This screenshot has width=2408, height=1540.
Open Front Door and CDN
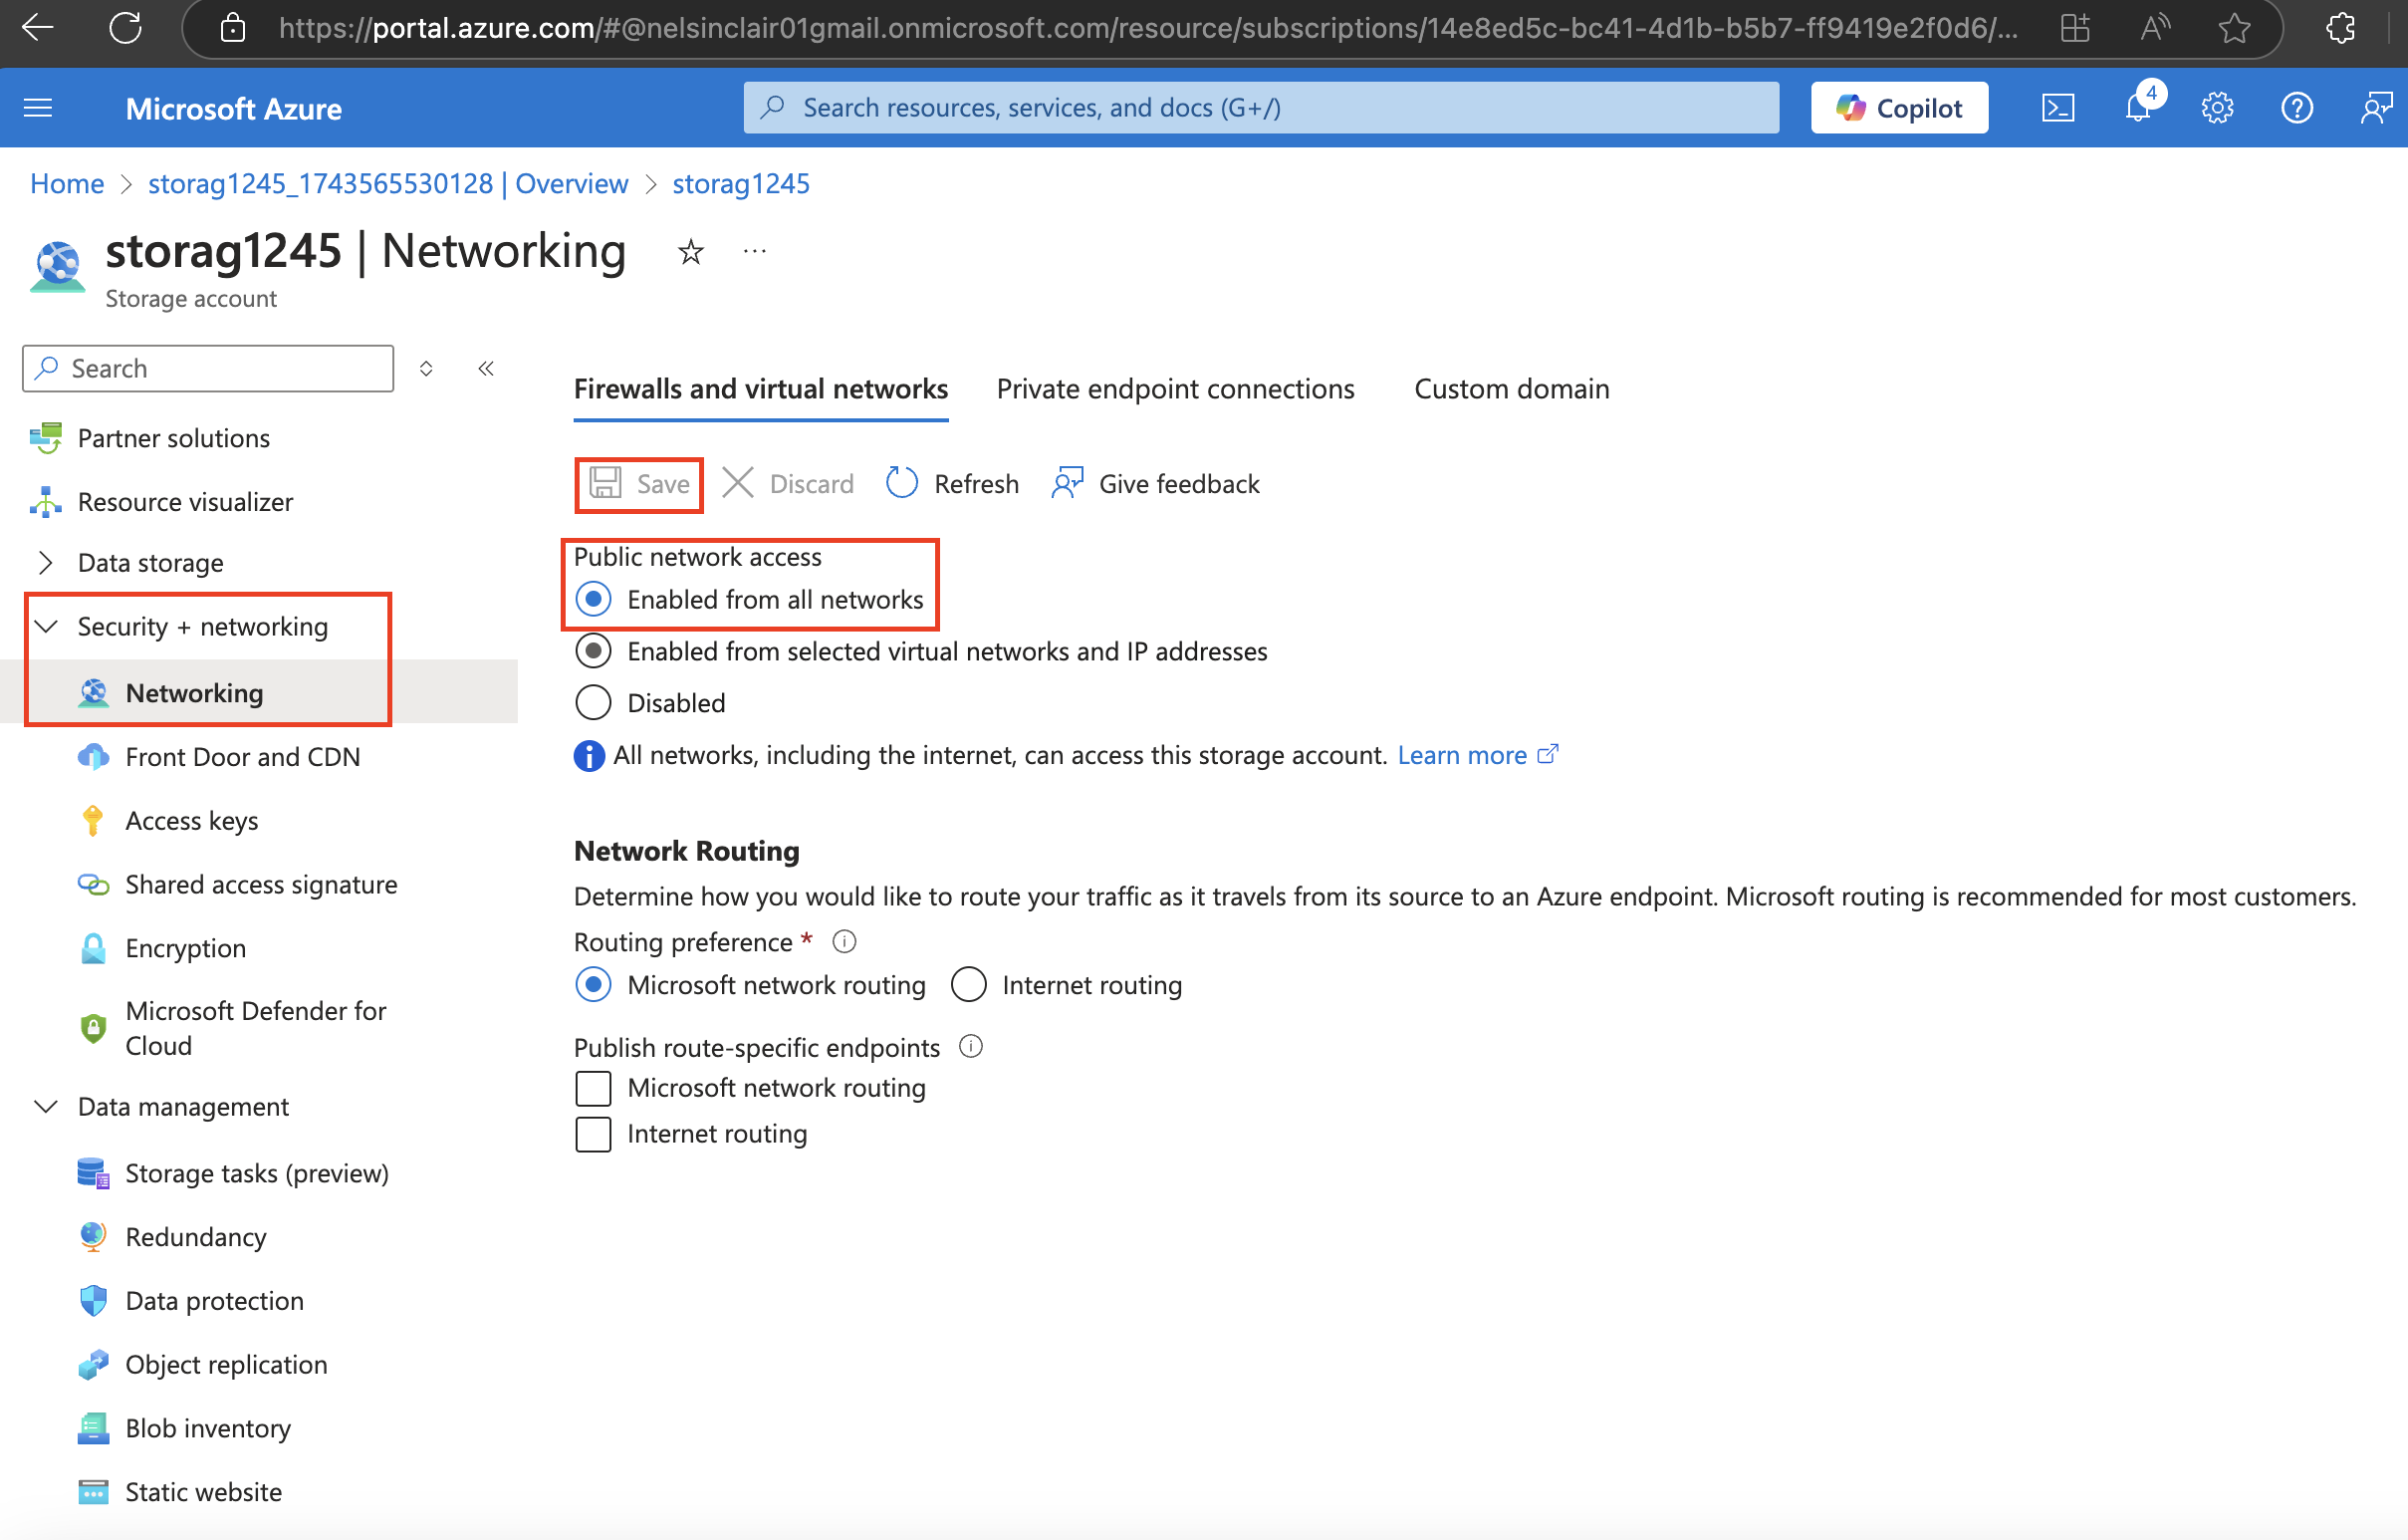pyautogui.click(x=242, y=757)
